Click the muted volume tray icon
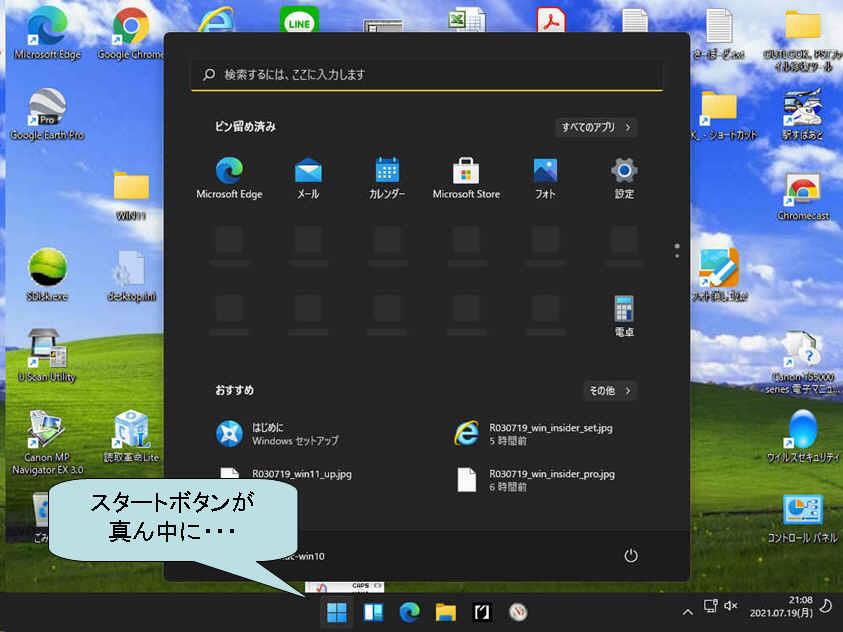The image size is (843, 632). click(731, 606)
